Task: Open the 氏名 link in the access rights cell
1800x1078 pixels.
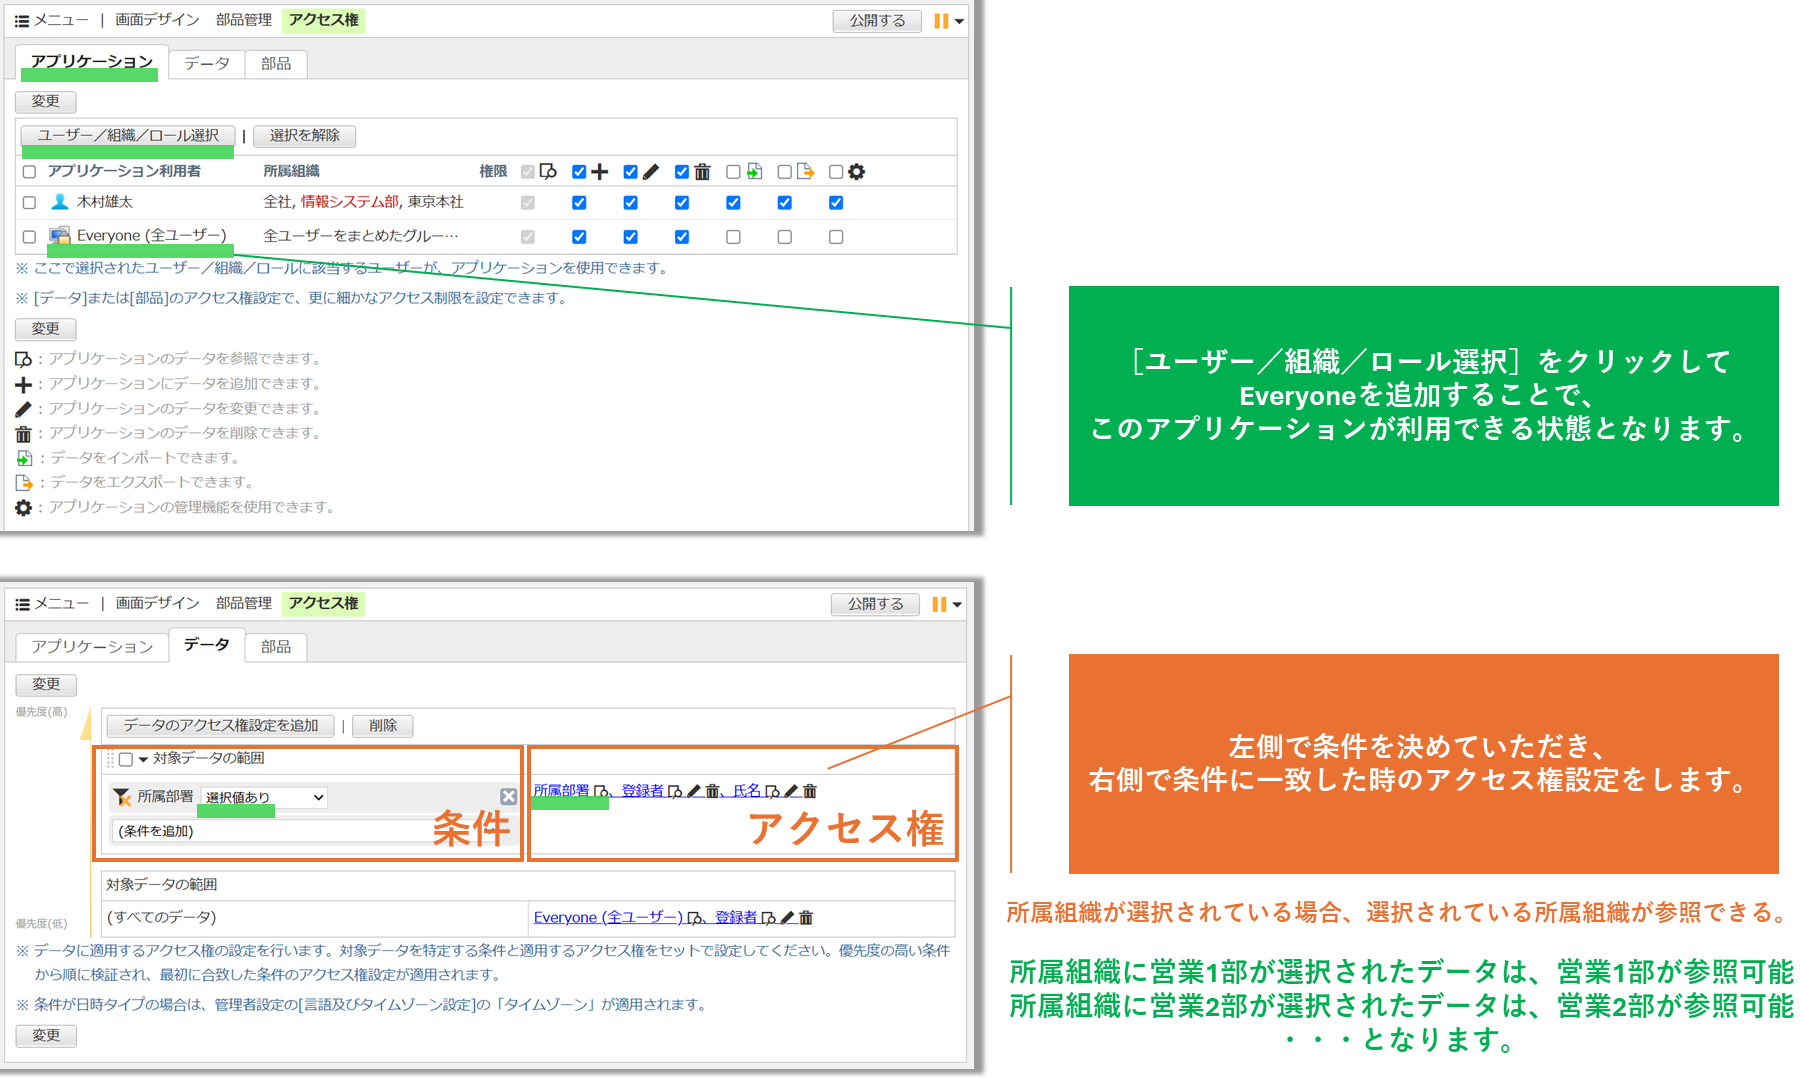Action: point(747,791)
